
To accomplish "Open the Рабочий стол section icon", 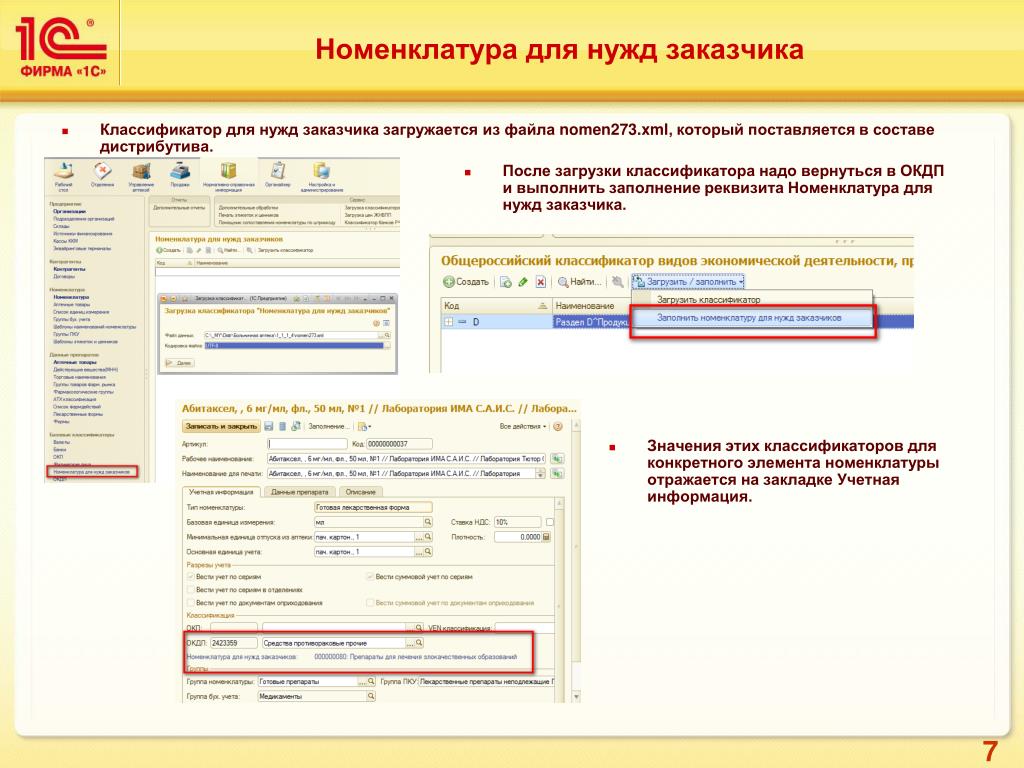I will coord(63,171).
